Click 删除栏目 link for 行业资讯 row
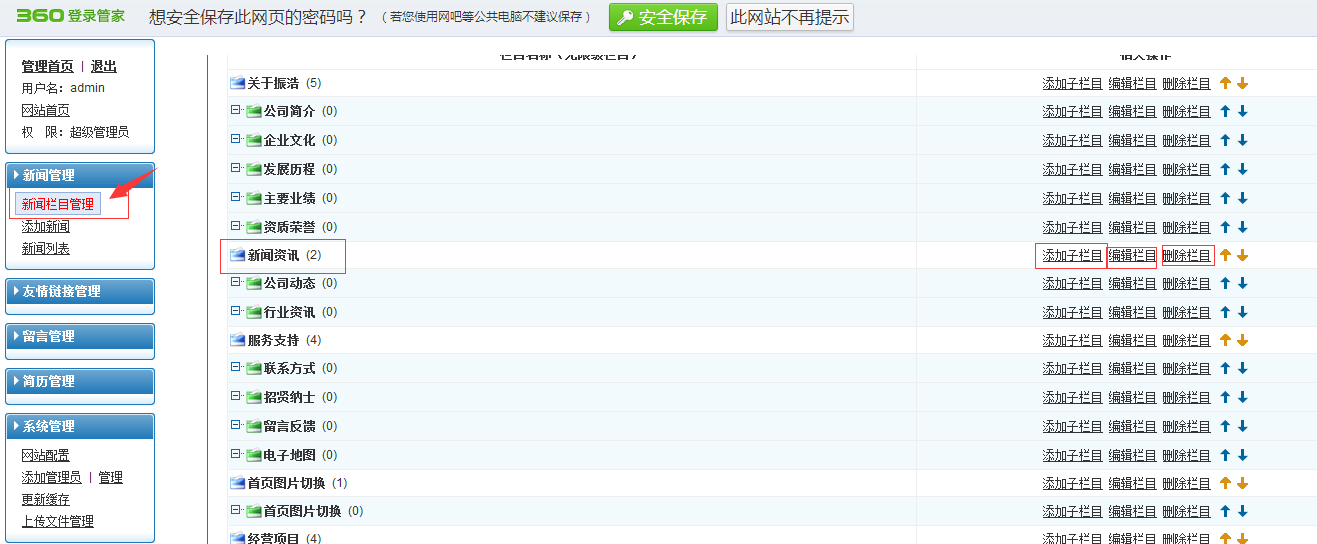Image resolution: width=1317 pixels, height=544 pixels. [1186, 312]
